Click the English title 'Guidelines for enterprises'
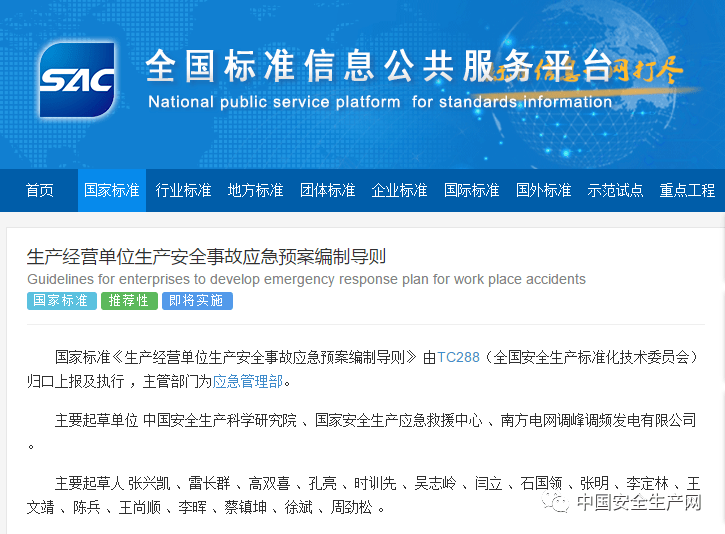 coord(306,279)
